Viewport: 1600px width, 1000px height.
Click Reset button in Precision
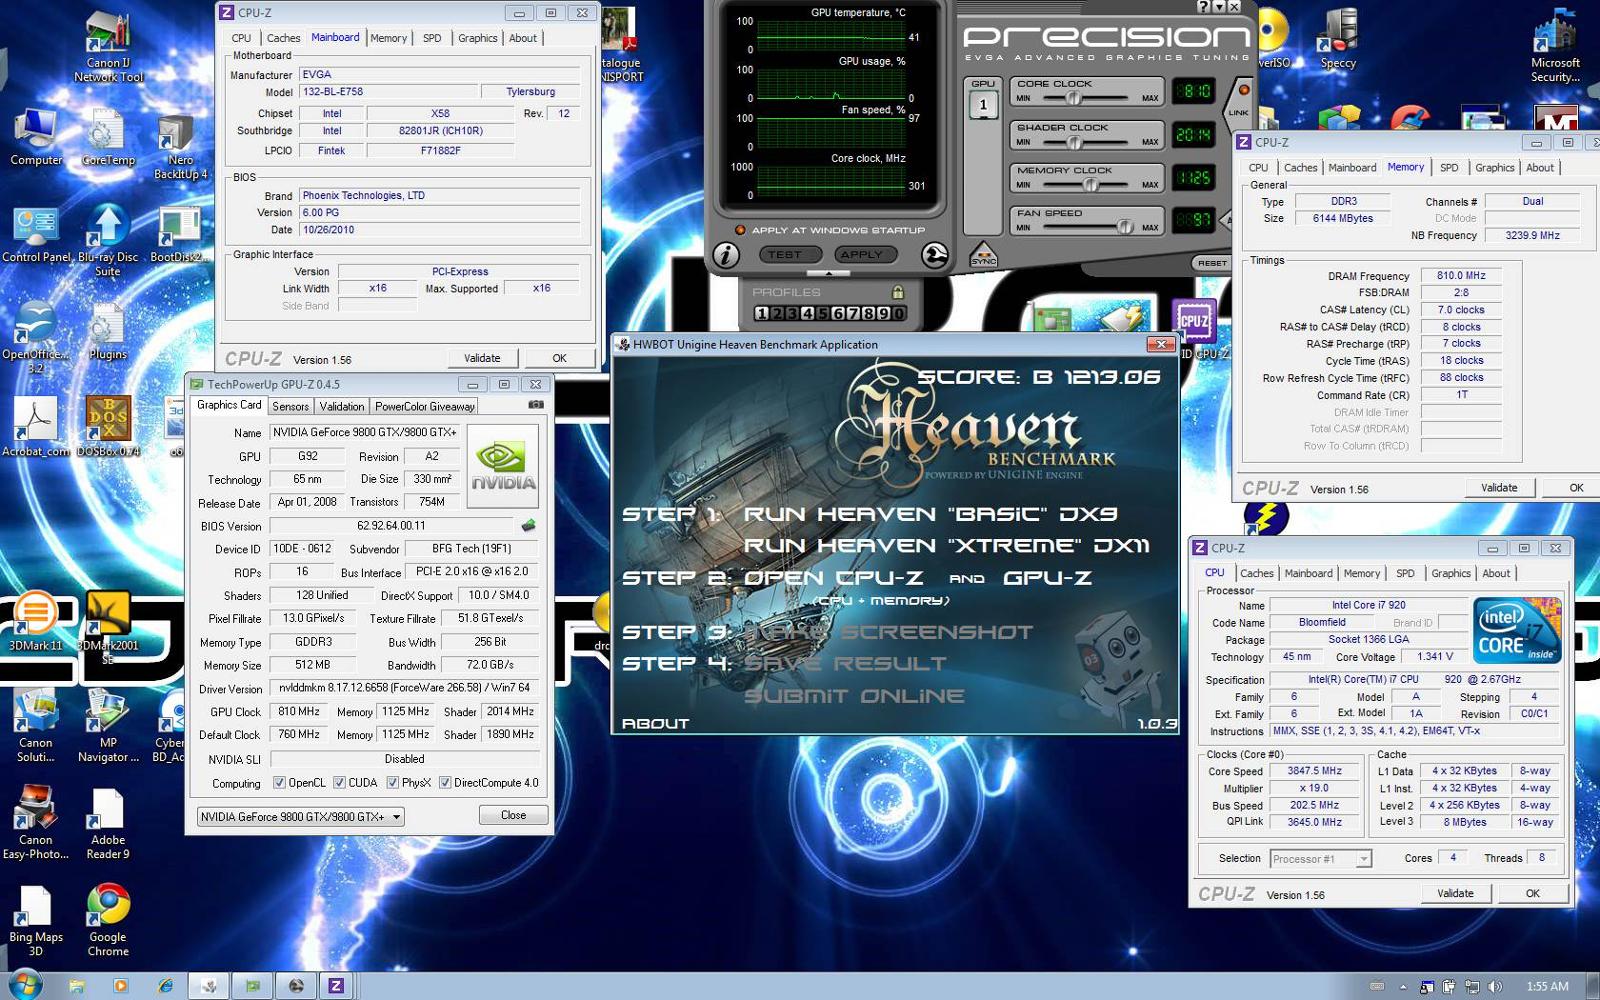[x=1212, y=263]
